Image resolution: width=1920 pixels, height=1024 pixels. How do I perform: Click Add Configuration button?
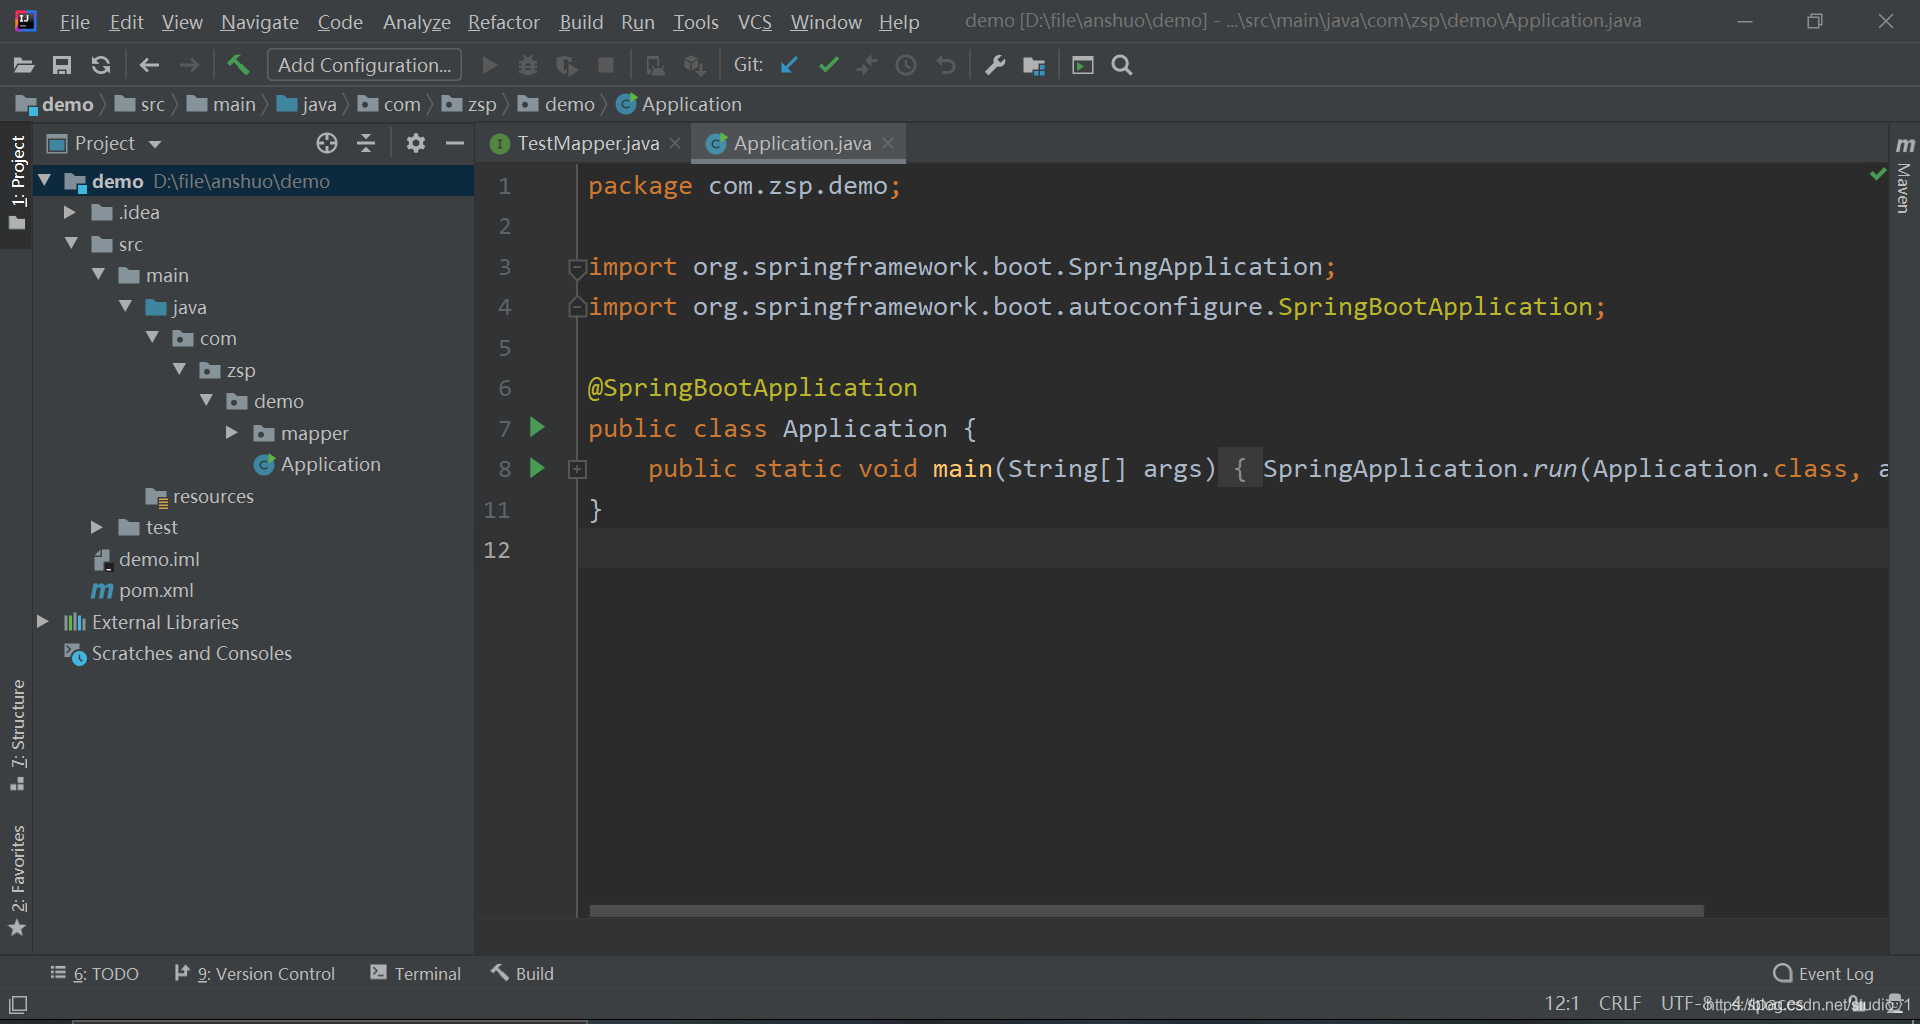coord(364,65)
